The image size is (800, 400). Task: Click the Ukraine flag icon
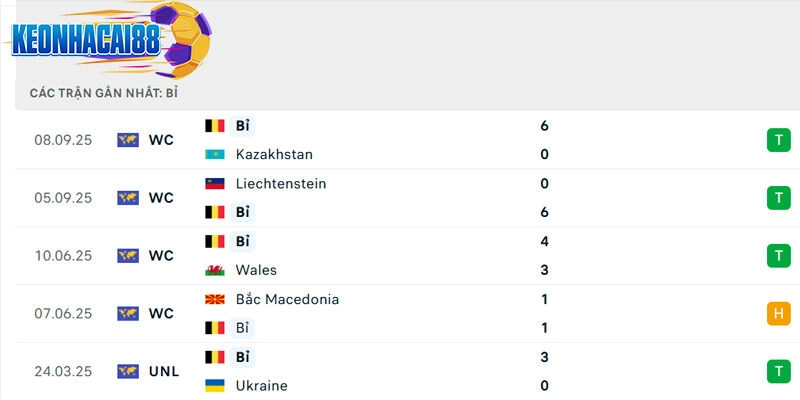214,386
